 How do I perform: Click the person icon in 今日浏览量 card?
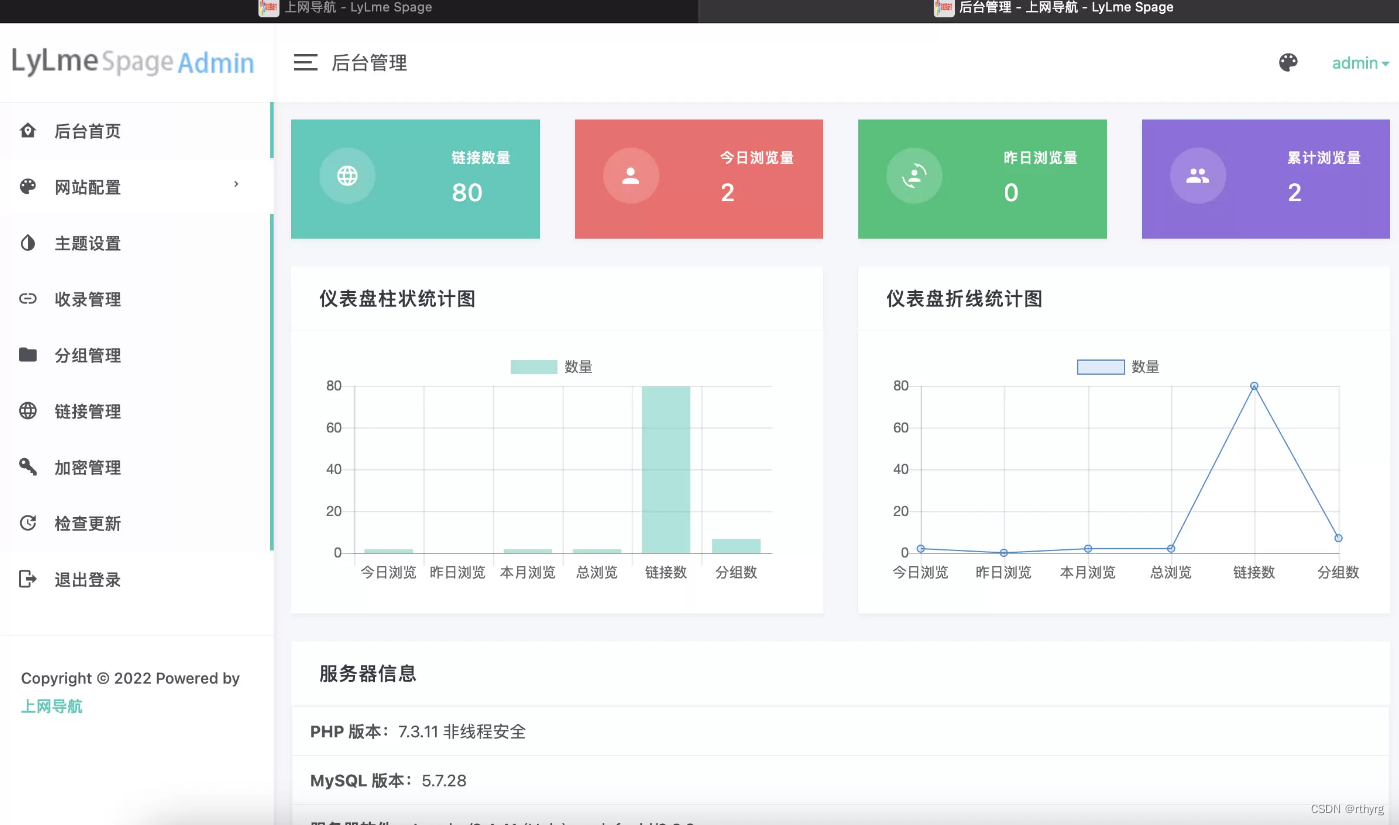[631, 176]
